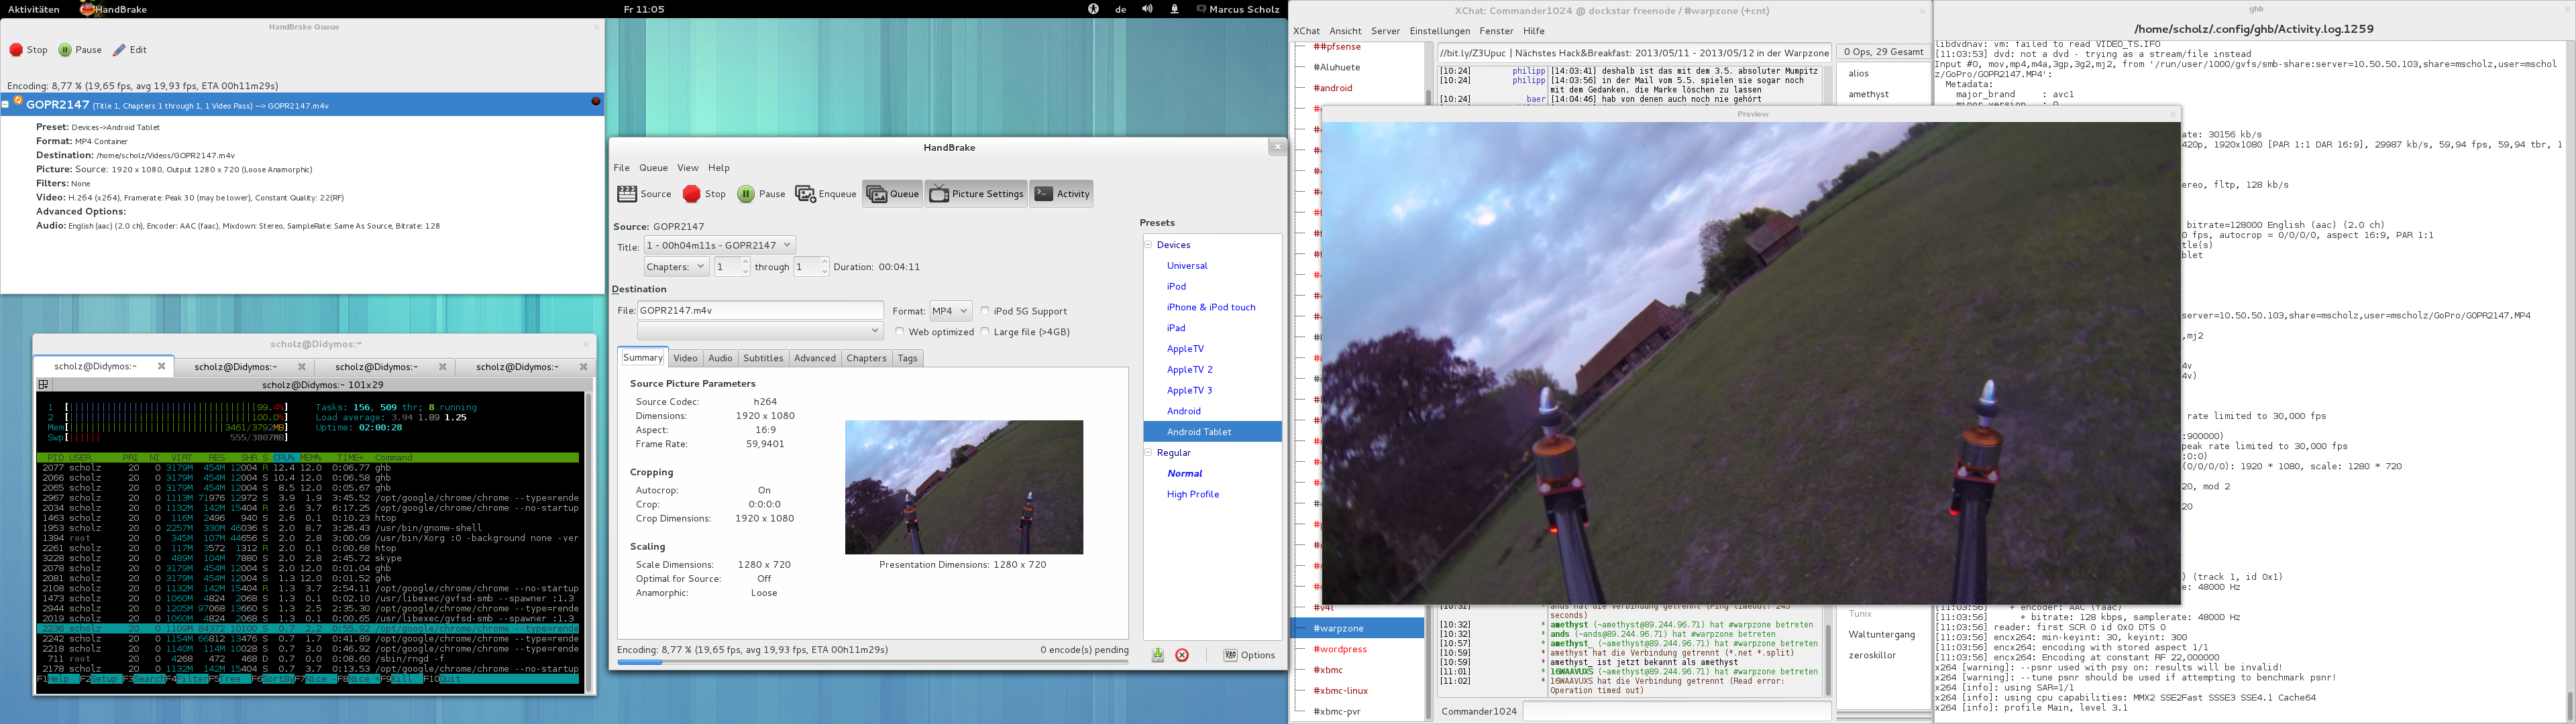Click terminal split-layout icon beside 101x29 title

pyautogui.click(x=43, y=385)
